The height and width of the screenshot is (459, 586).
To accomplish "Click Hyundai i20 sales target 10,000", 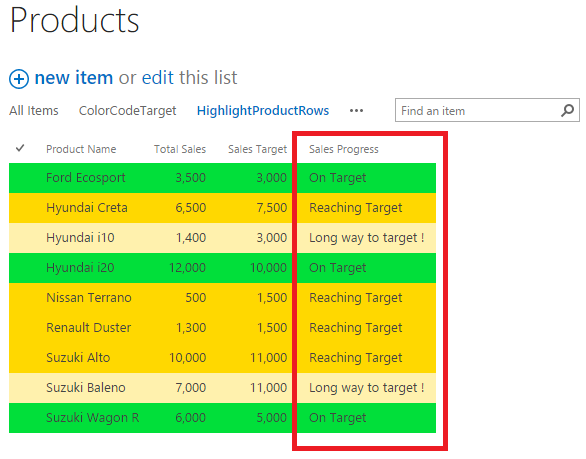I will (x=268, y=268).
